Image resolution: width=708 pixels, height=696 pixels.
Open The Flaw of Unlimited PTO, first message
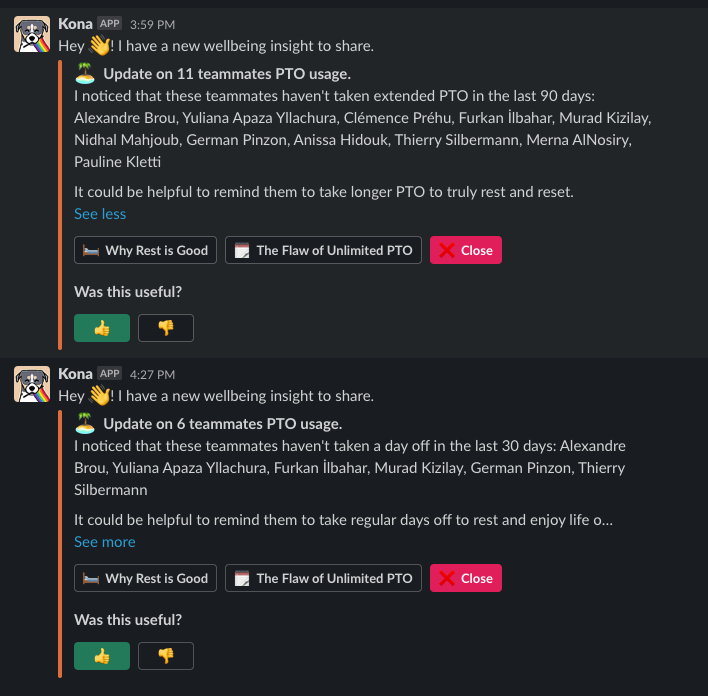point(323,250)
